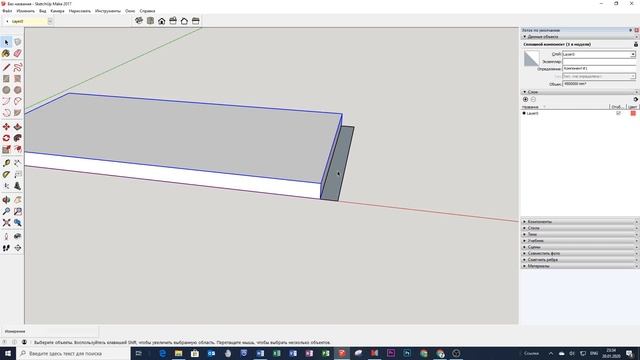640x360 pixels.
Task: Choose the Position Camera tool
Action: pyautogui.click(x=6, y=236)
